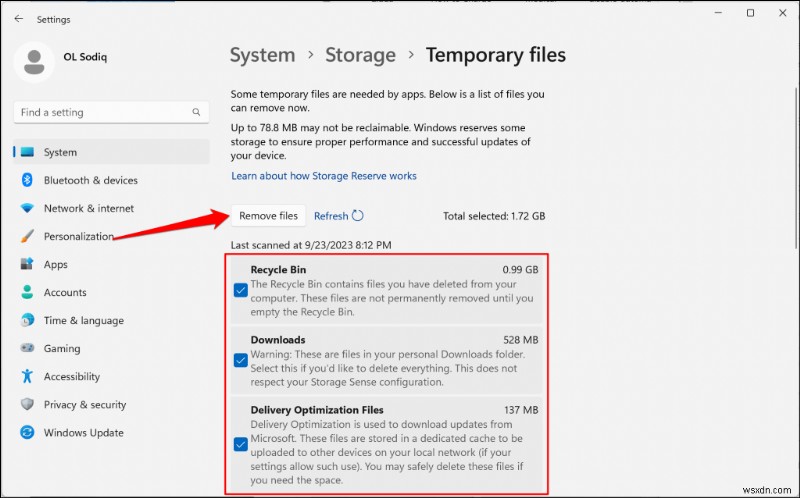
Task: Click the Refresh circular arrow icon
Action: point(358,216)
